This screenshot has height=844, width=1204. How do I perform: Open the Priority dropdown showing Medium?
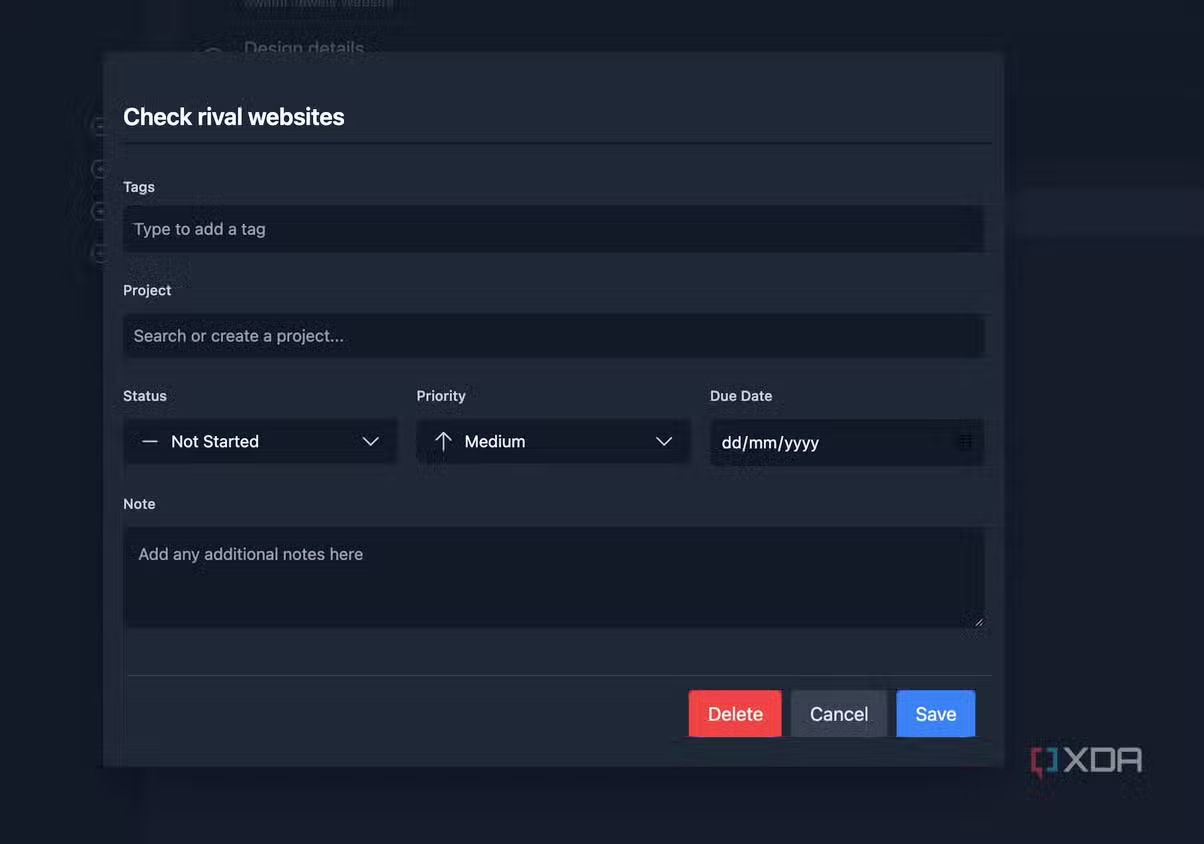(x=553, y=441)
